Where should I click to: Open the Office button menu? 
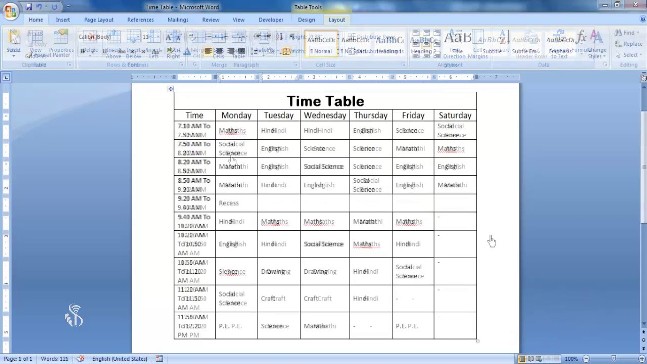tap(11, 11)
